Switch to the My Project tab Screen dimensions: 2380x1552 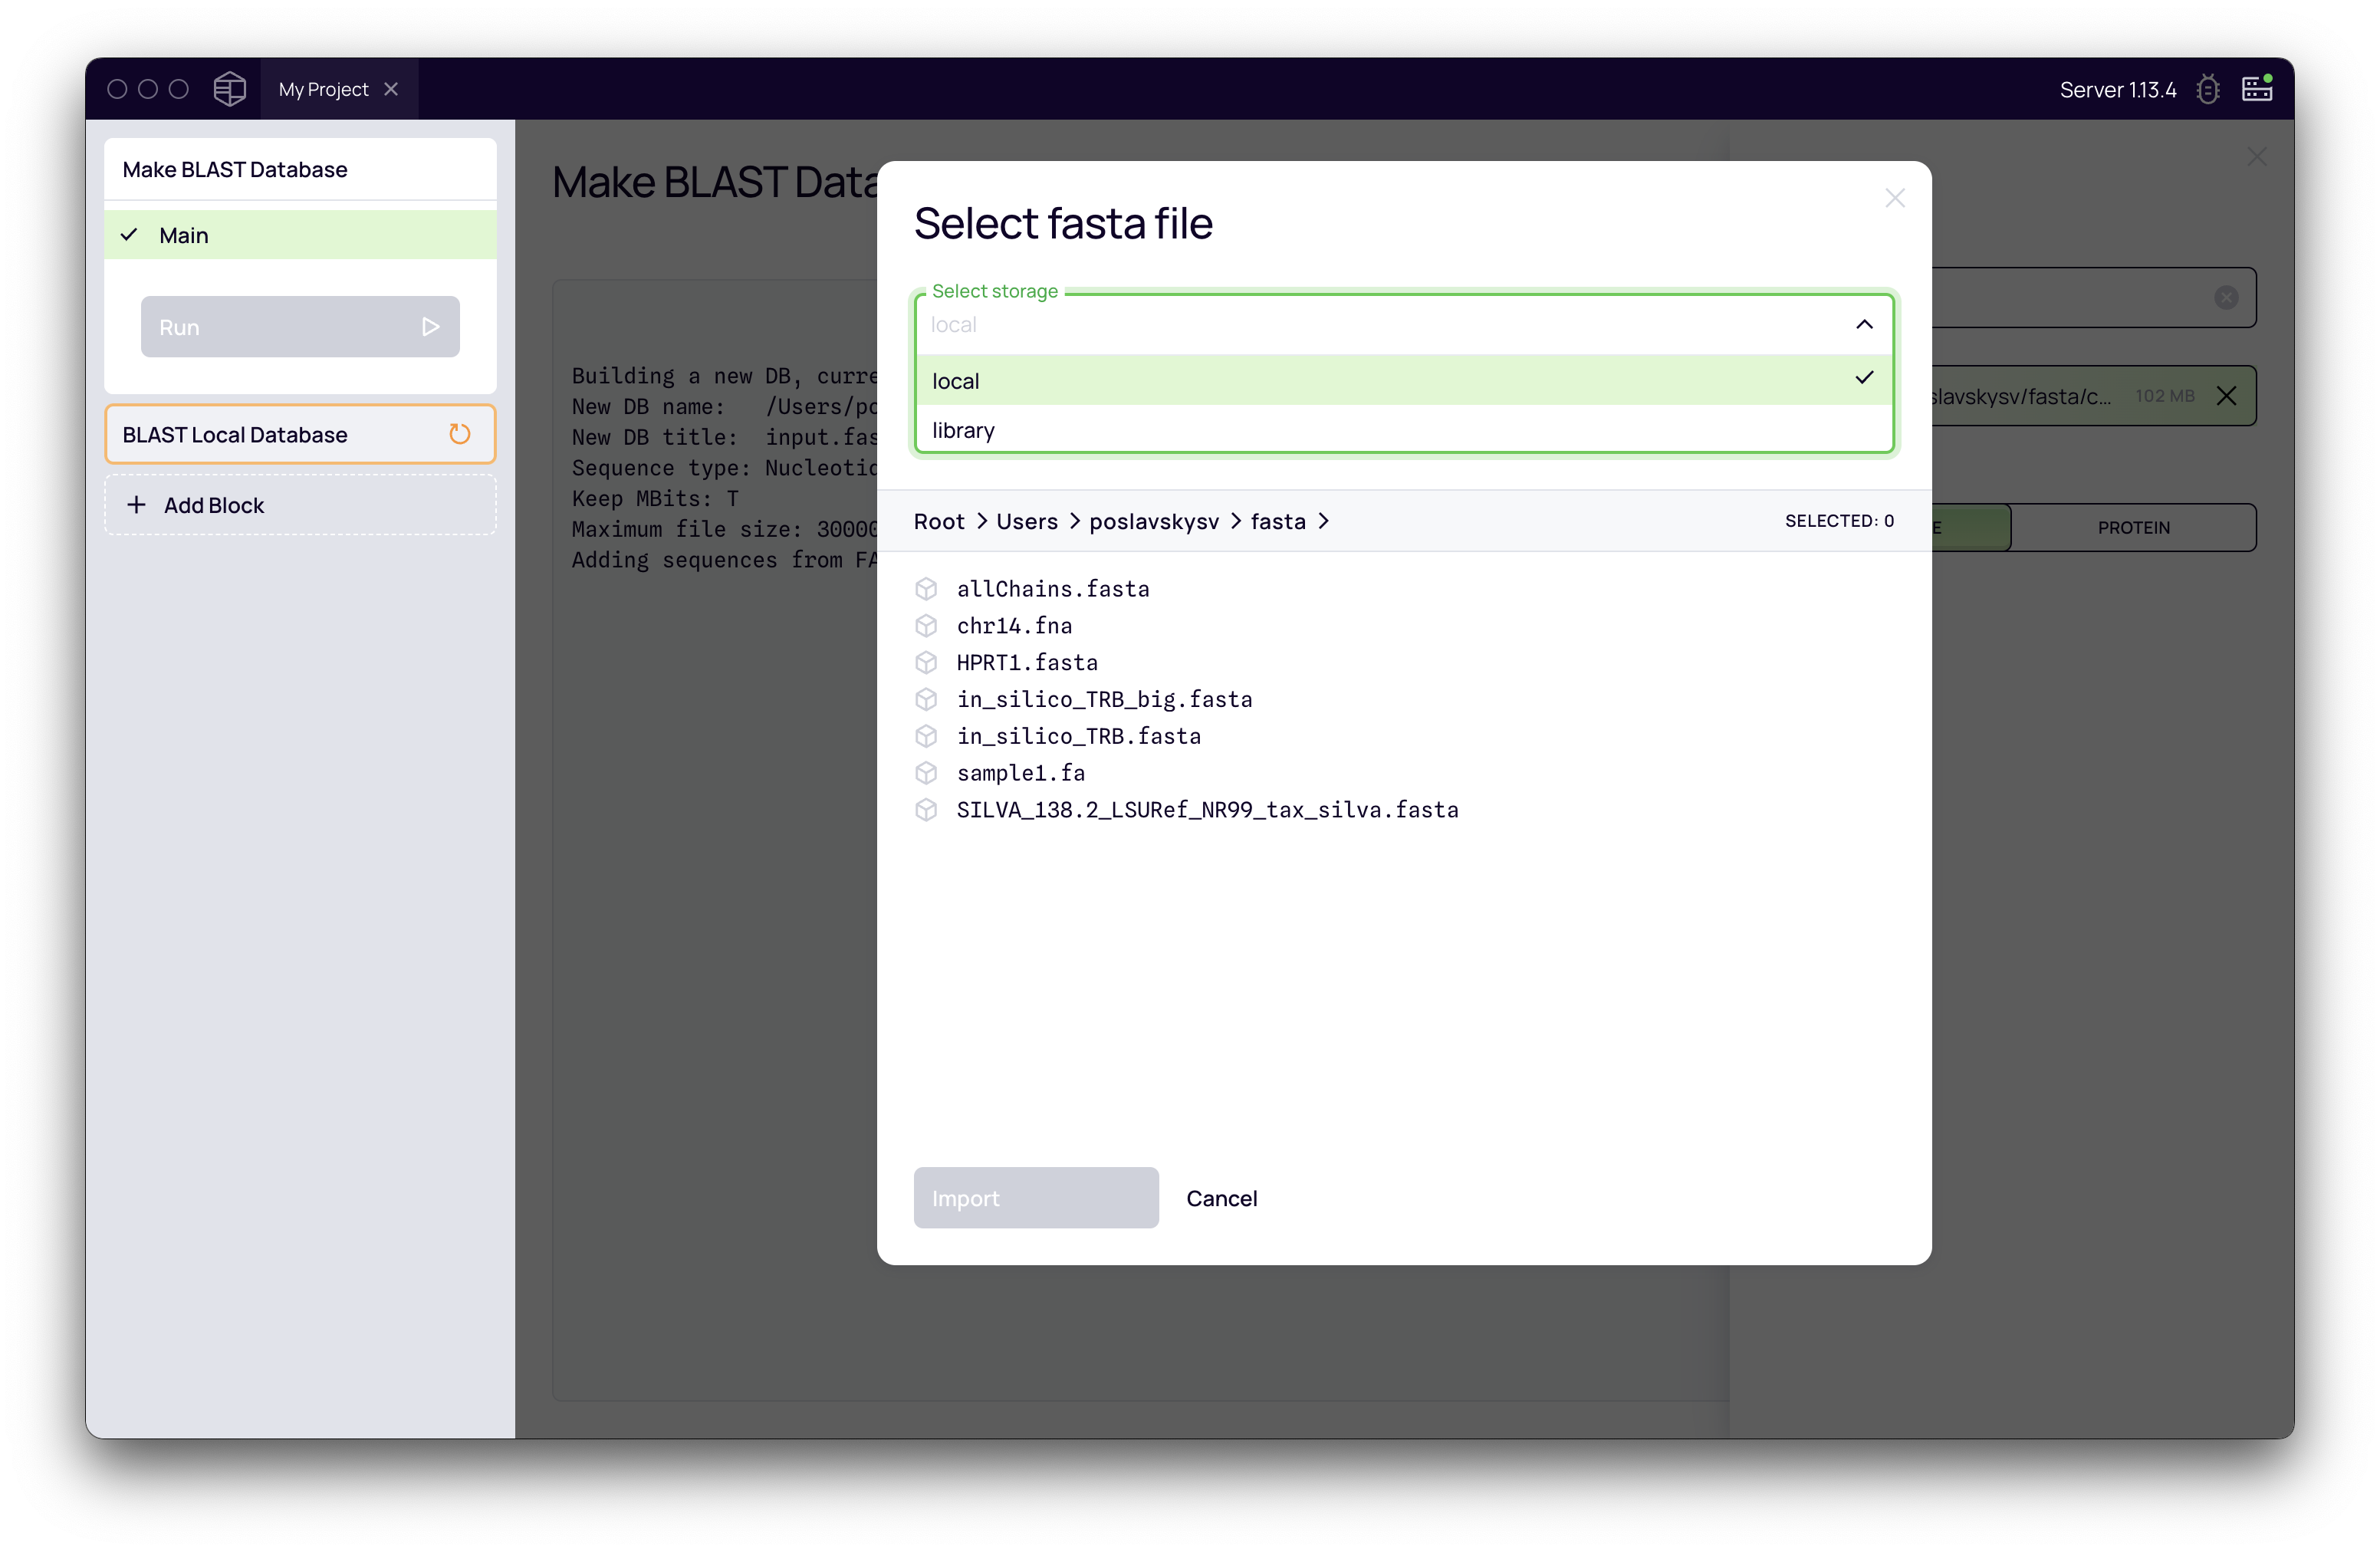[322, 88]
